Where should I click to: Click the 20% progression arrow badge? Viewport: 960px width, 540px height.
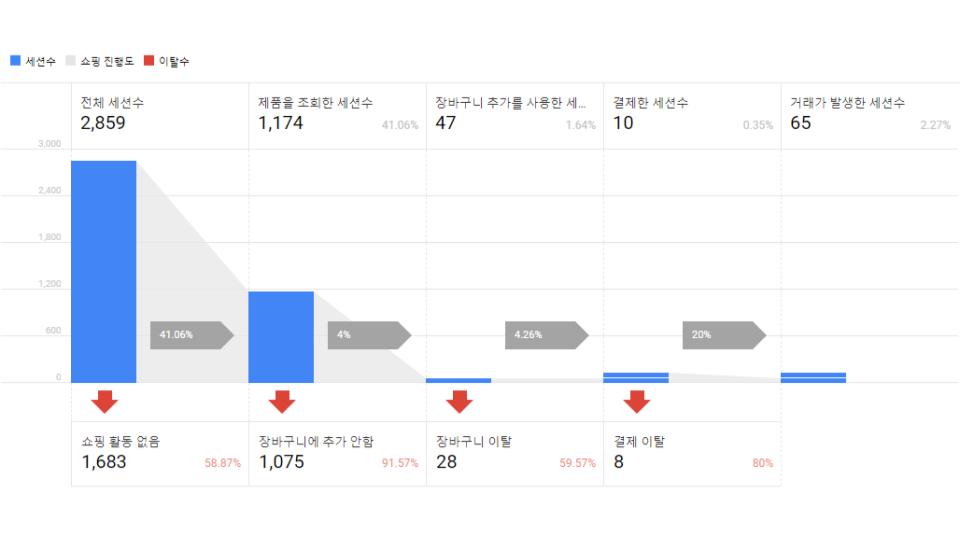[724, 335]
